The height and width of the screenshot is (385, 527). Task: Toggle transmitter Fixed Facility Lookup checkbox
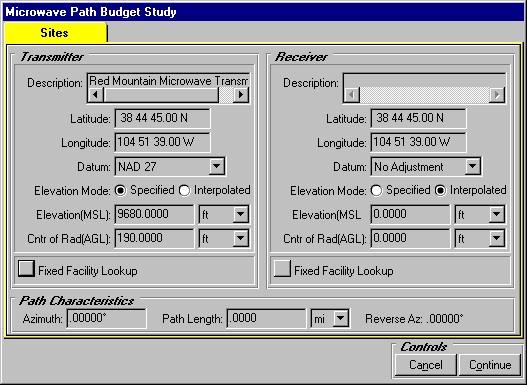[26, 269]
